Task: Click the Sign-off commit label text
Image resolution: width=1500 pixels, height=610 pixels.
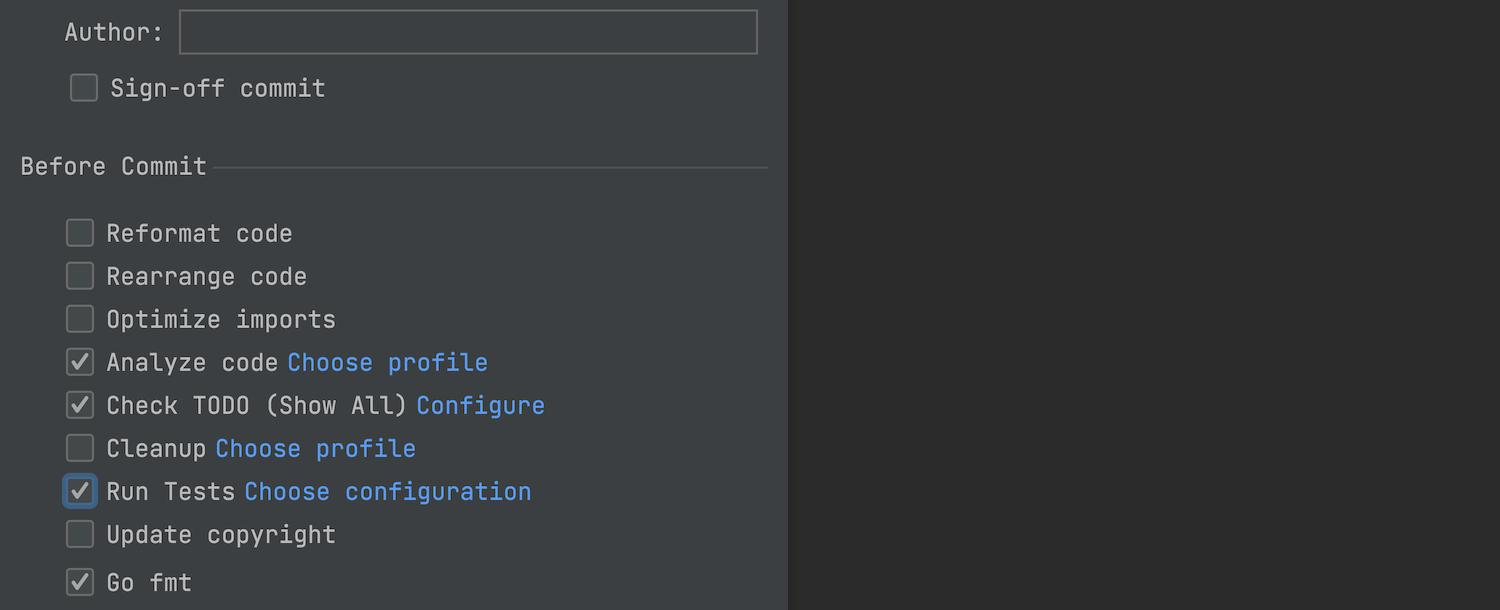Action: (x=217, y=88)
